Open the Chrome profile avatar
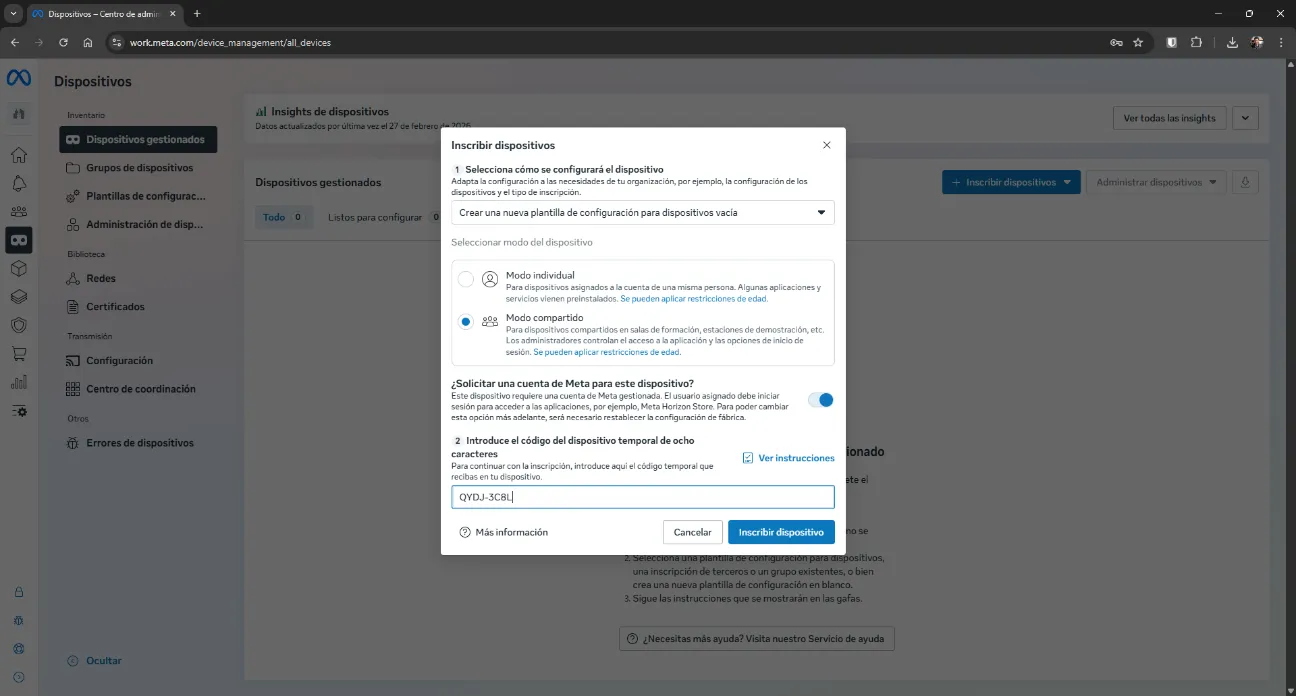 point(1257,43)
